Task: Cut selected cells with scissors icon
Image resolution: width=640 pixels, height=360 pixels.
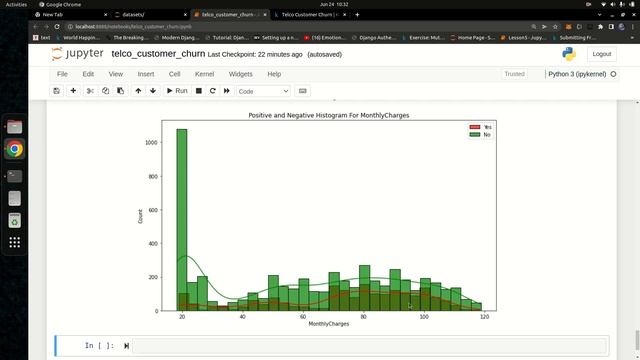Action: (x=90, y=91)
